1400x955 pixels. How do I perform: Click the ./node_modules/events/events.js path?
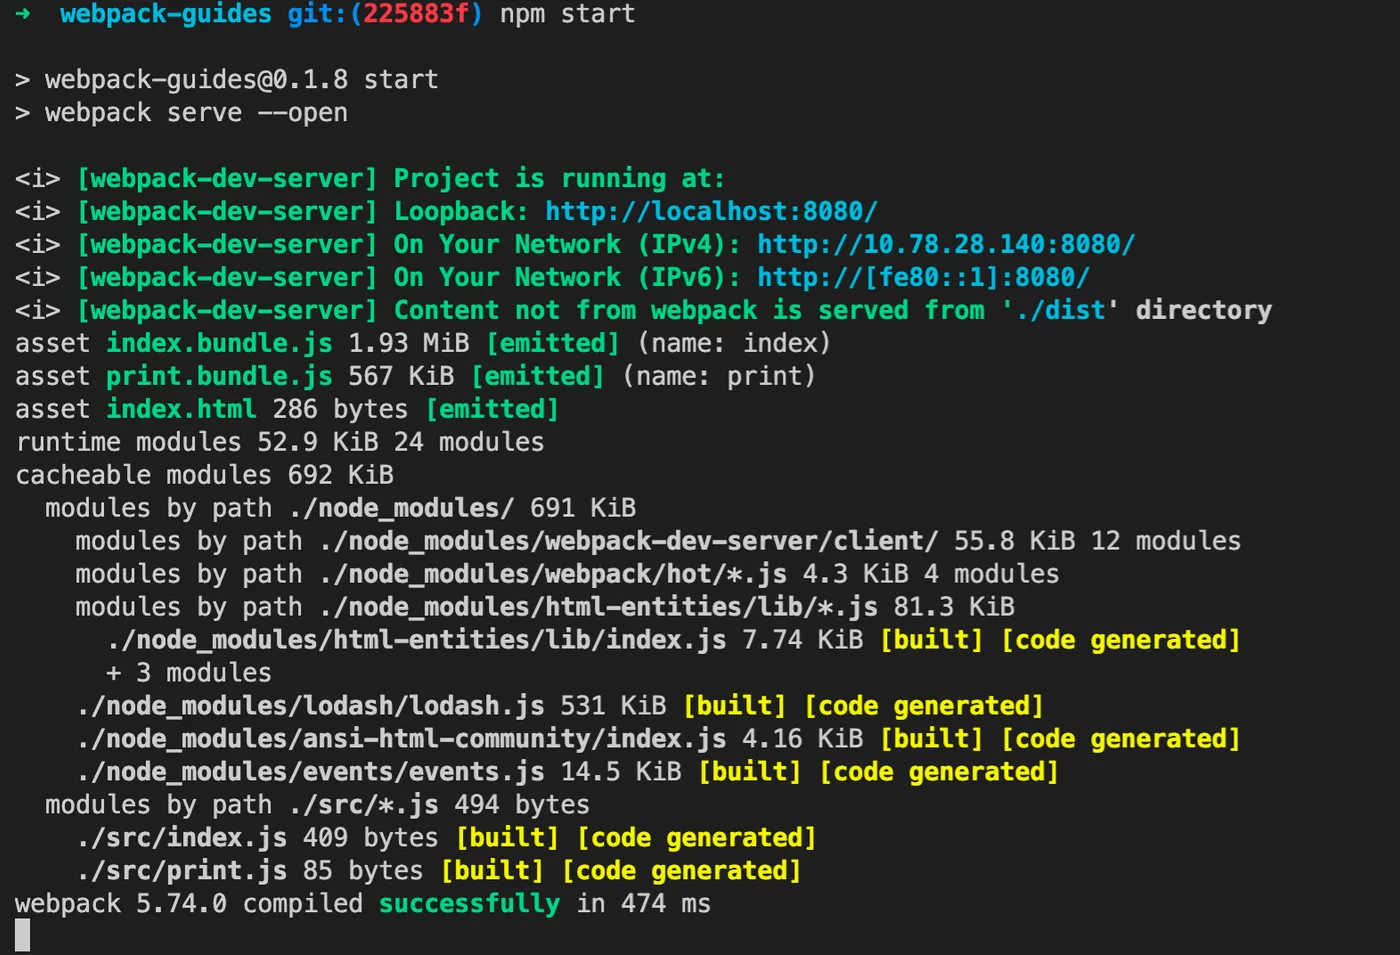[x=311, y=772]
